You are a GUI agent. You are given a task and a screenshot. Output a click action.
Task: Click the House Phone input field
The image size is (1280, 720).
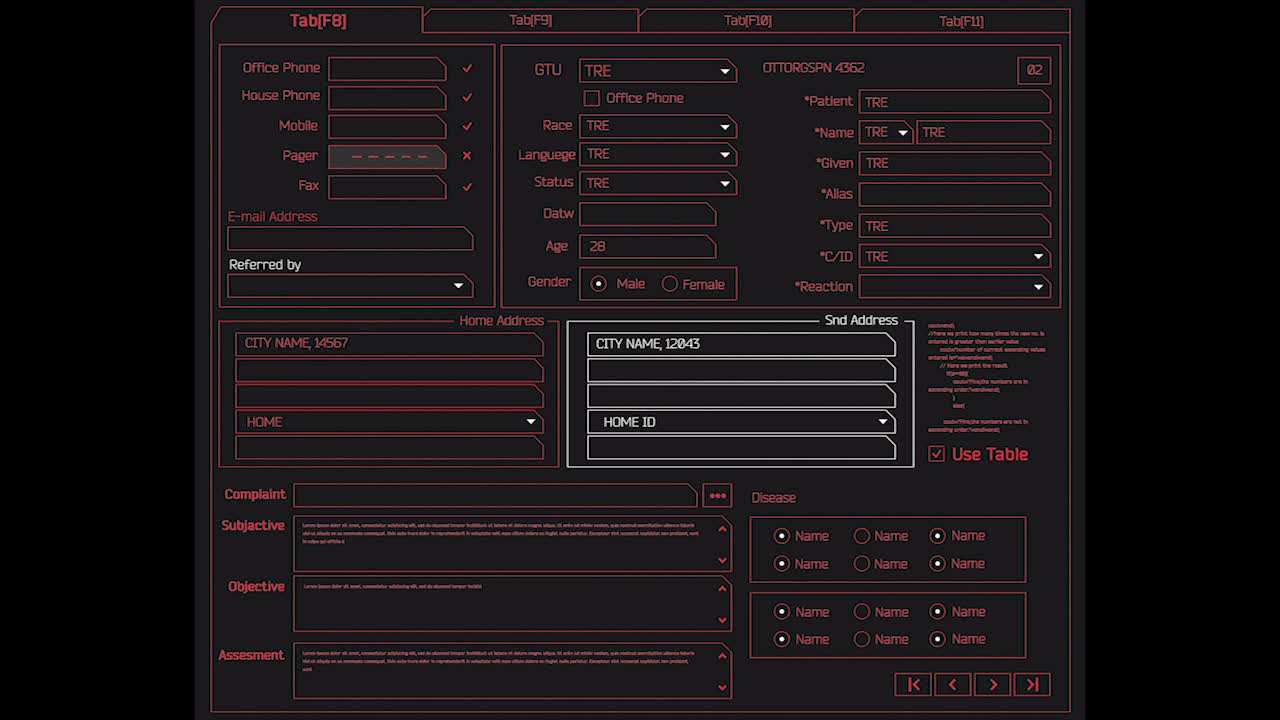click(387, 97)
